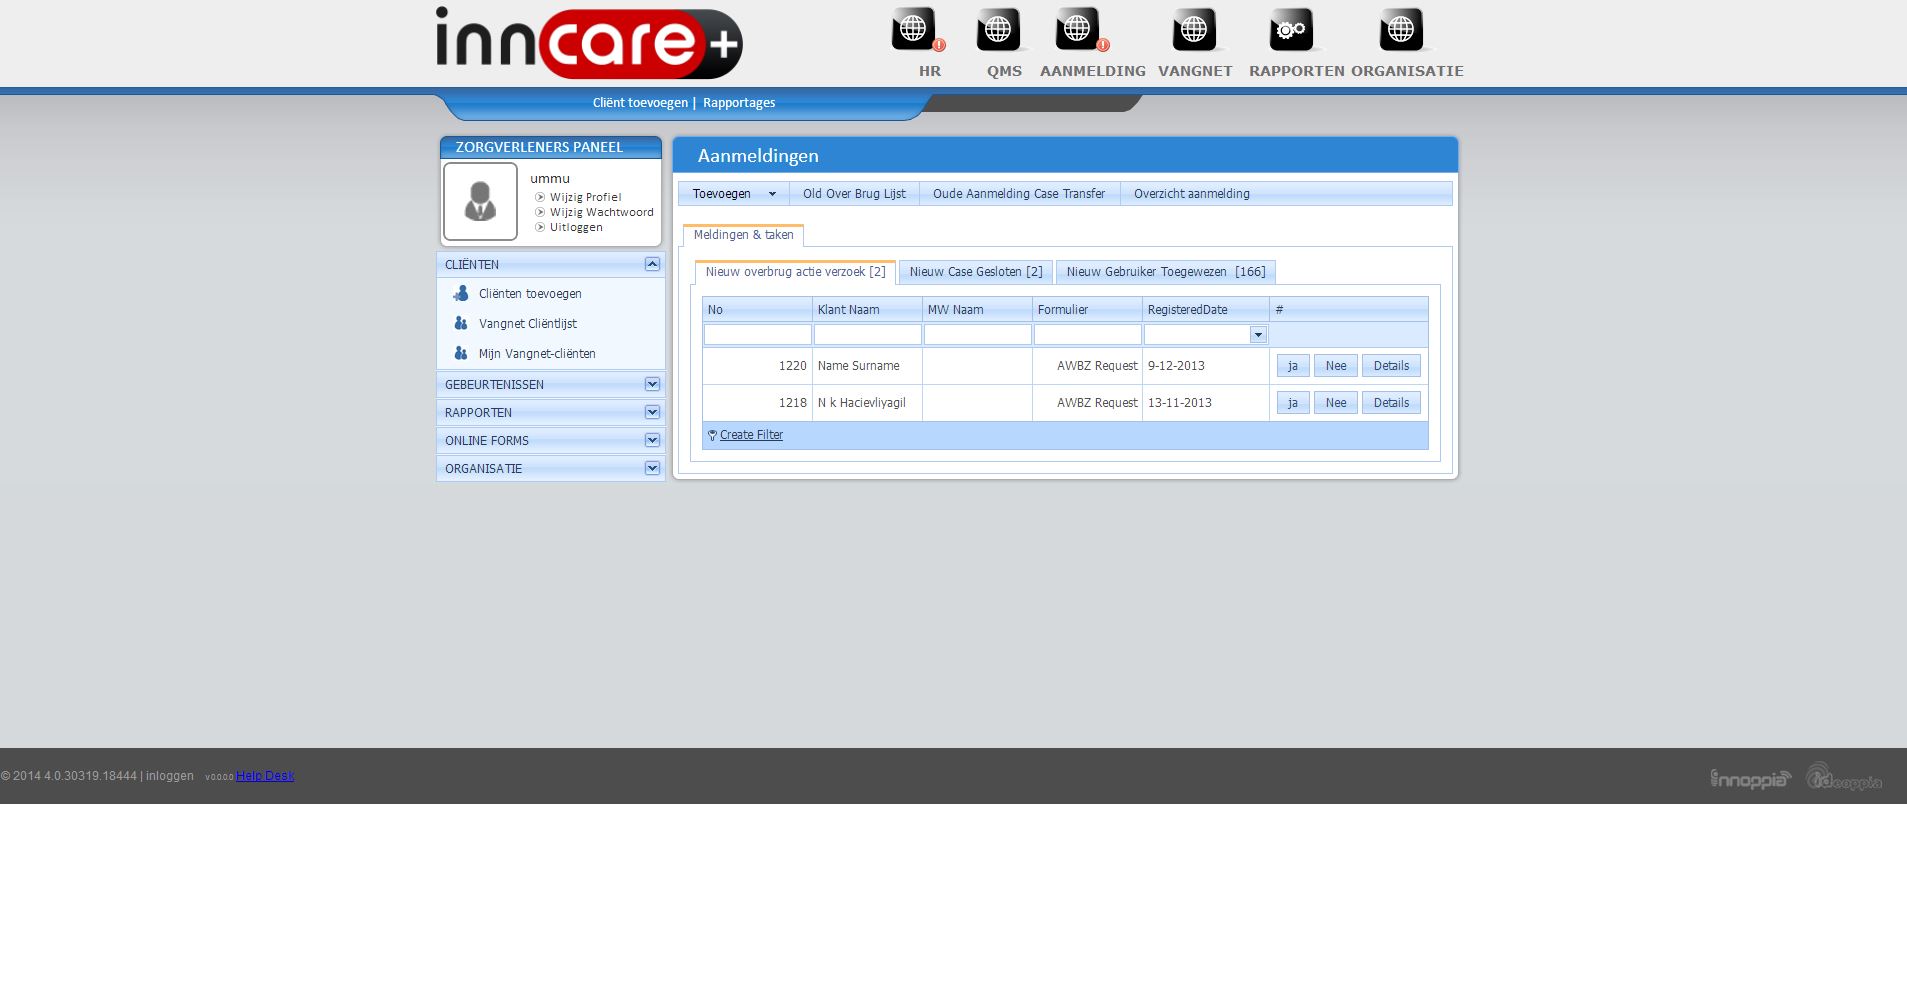
Task: Open Old Over Brug Lijst
Action: [x=854, y=194]
